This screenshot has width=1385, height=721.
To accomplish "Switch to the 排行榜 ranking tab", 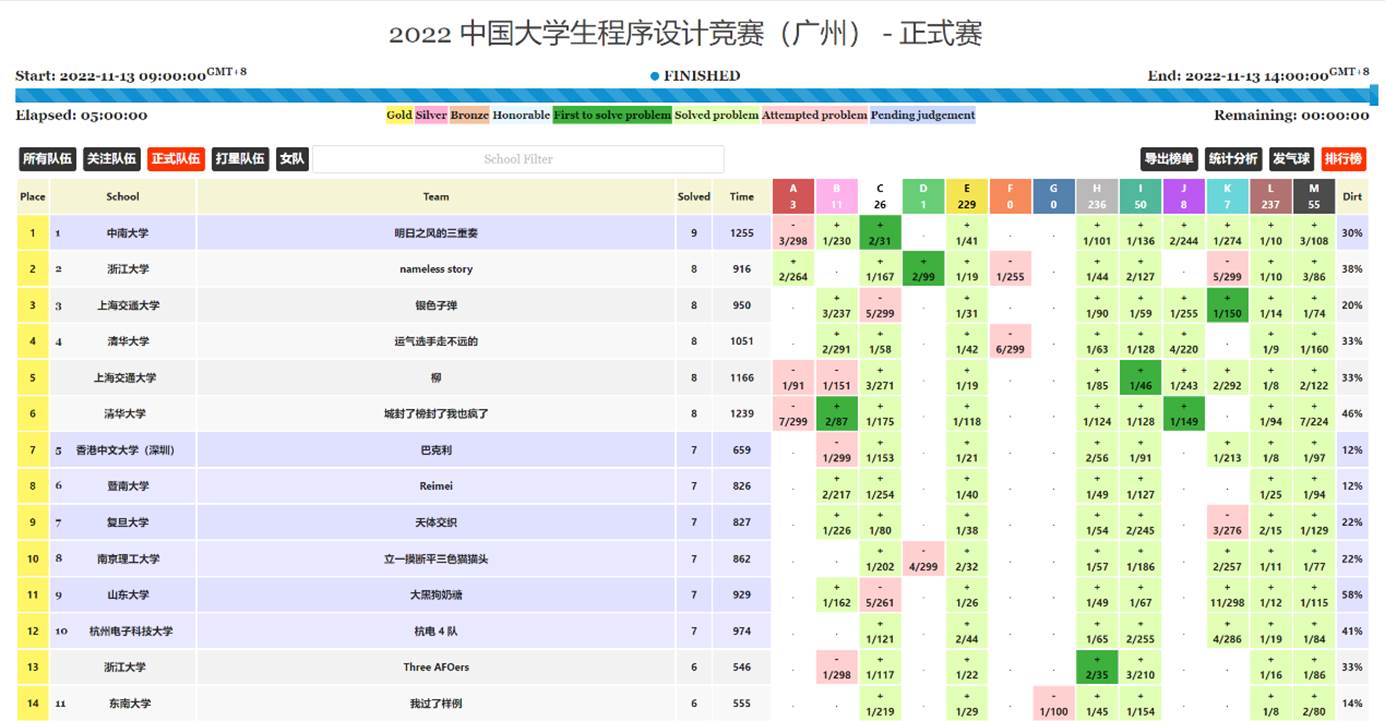I will coord(1343,159).
